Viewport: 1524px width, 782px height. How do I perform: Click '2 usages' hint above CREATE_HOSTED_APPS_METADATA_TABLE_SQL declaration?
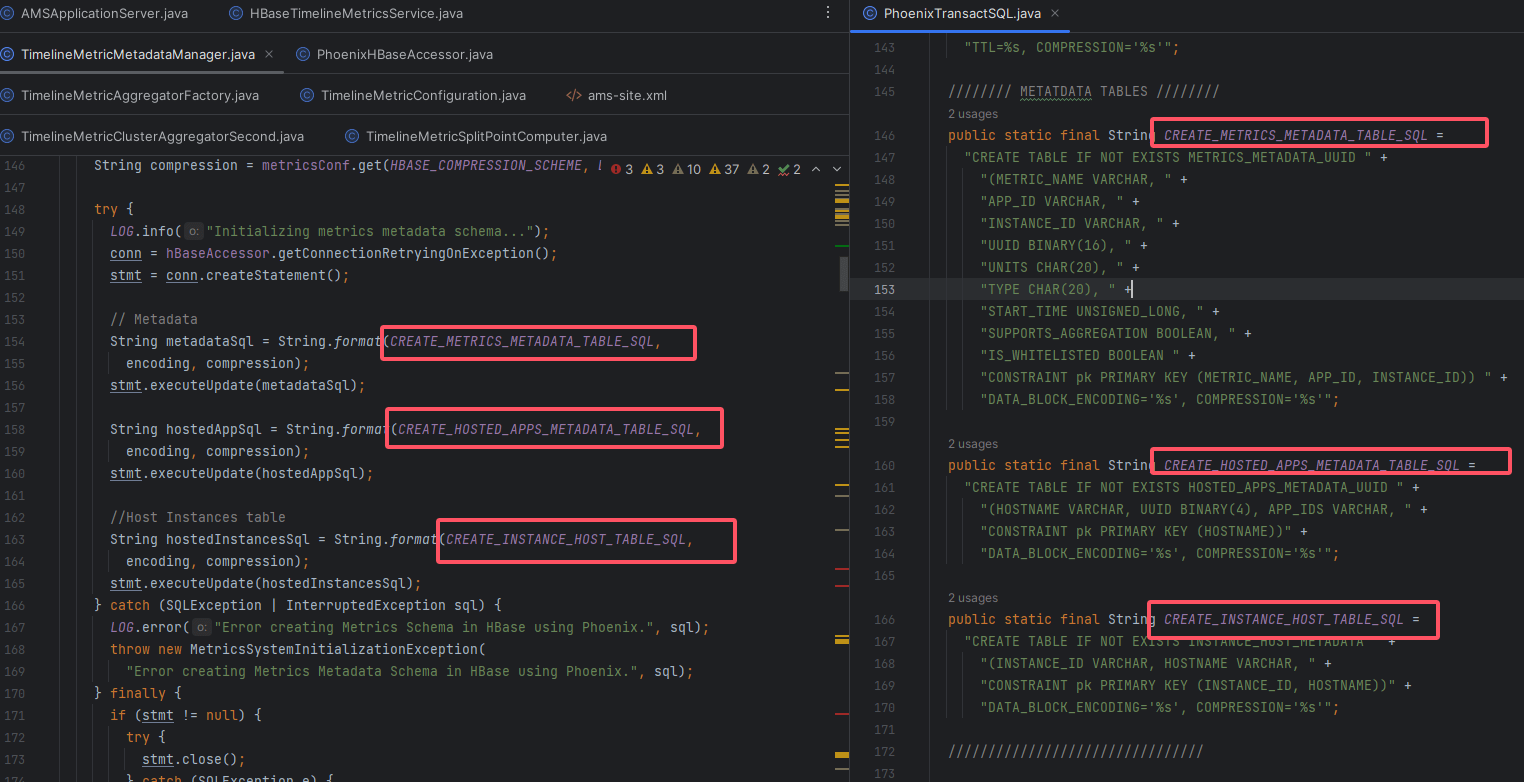pos(973,444)
